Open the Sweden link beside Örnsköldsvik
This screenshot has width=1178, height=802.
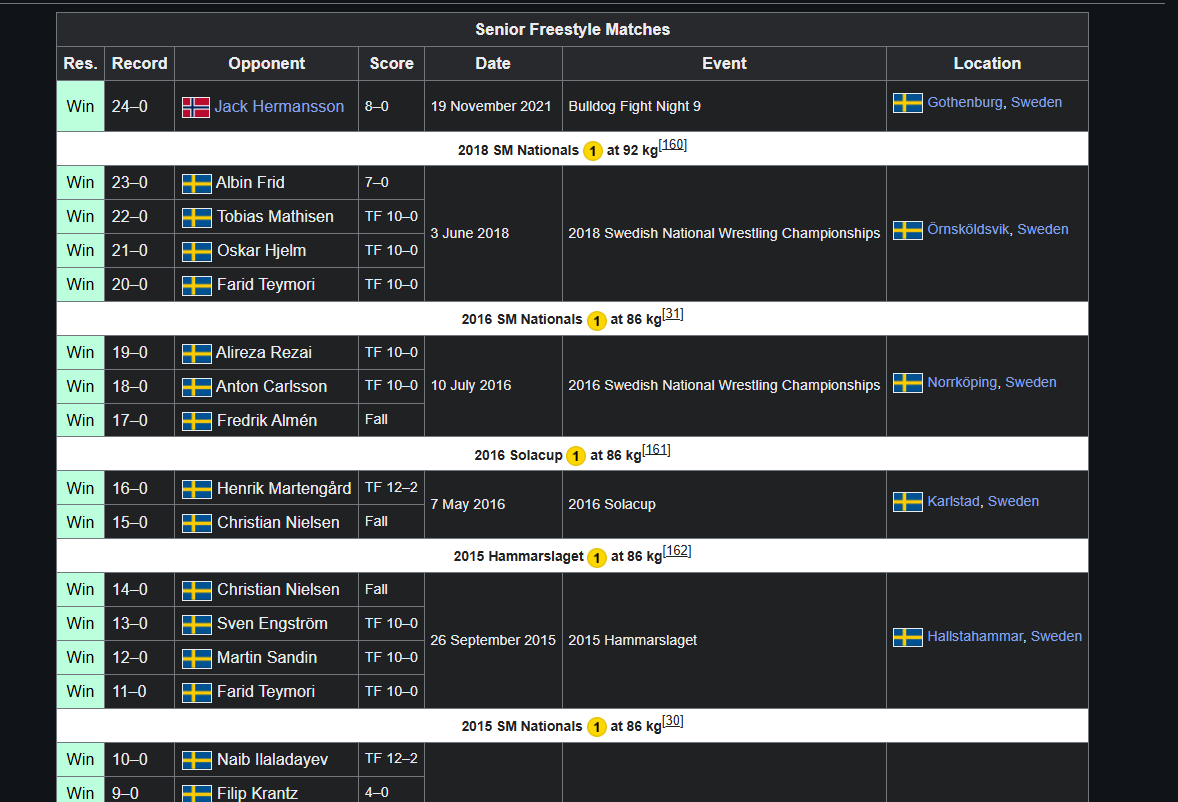click(x=1042, y=229)
